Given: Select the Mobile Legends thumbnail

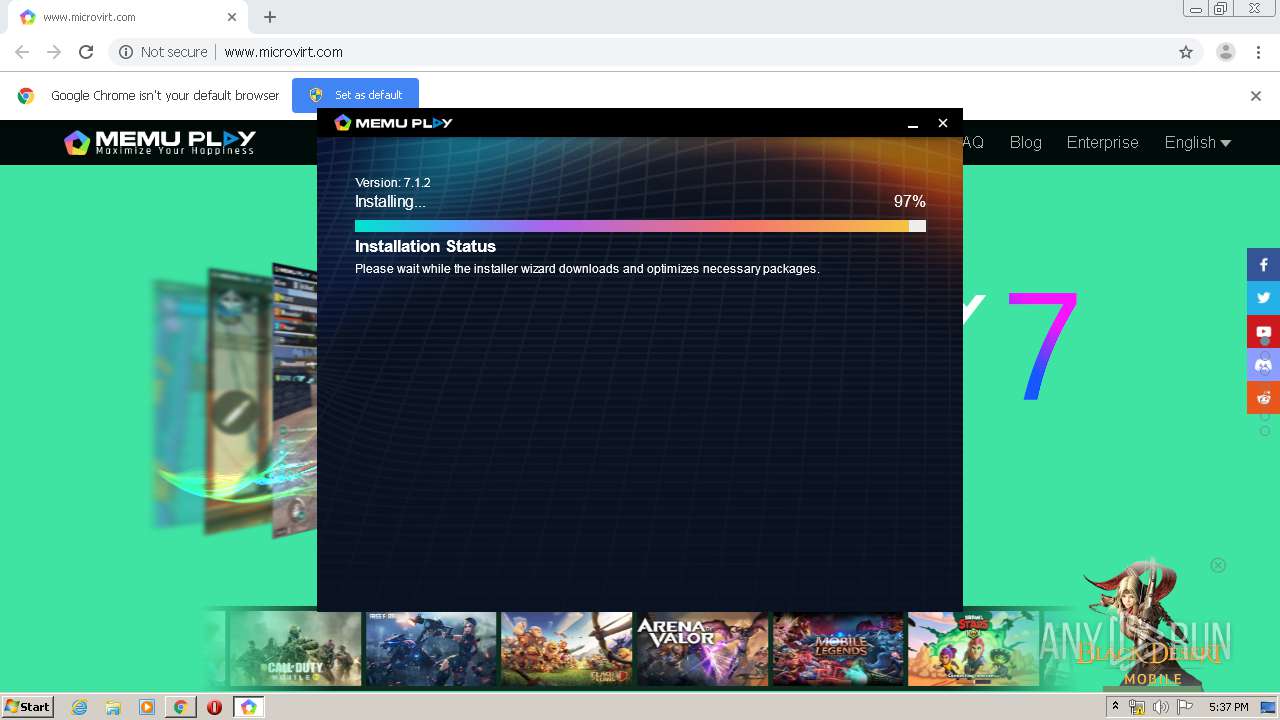Looking at the screenshot, I should [838, 648].
